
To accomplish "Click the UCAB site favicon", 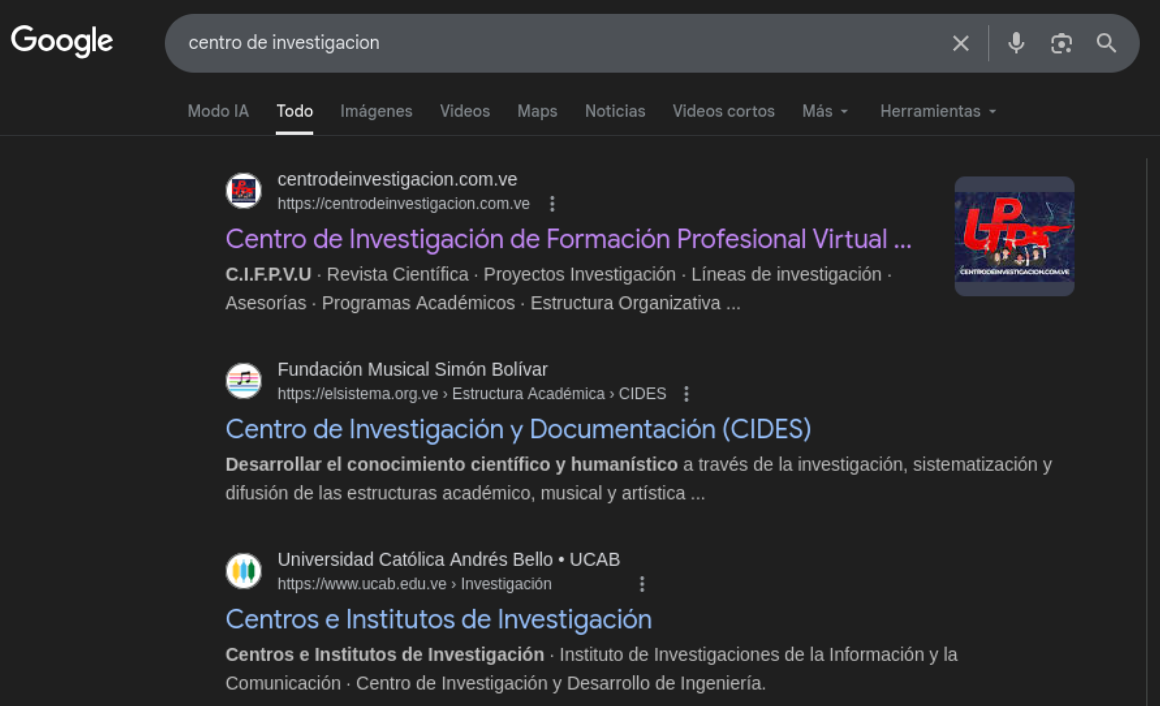I will click(x=243, y=571).
